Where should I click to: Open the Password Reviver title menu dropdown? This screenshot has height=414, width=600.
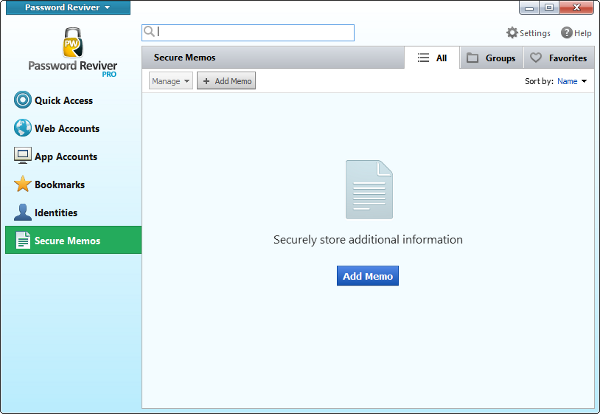pos(68,7)
